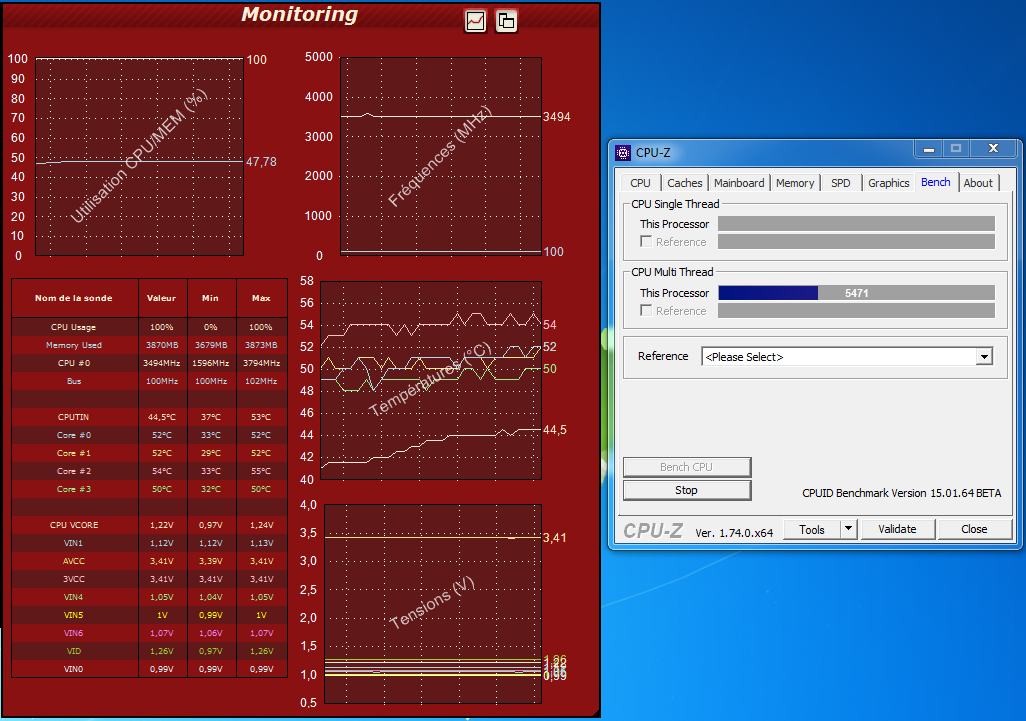Expand the Tools dropdown arrow

tap(848, 530)
